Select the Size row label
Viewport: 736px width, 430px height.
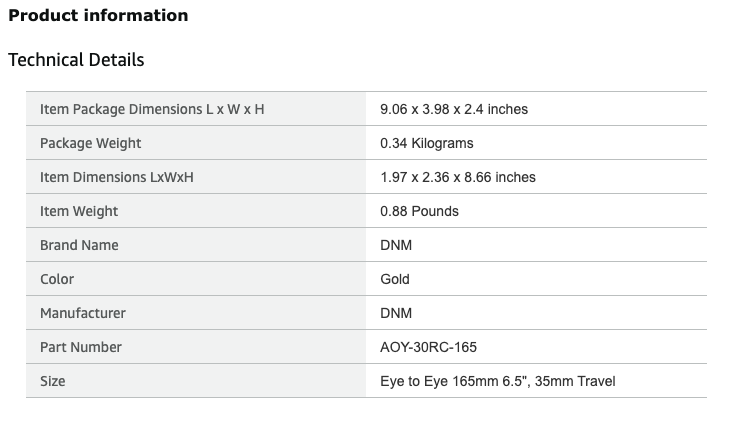[x=53, y=381]
